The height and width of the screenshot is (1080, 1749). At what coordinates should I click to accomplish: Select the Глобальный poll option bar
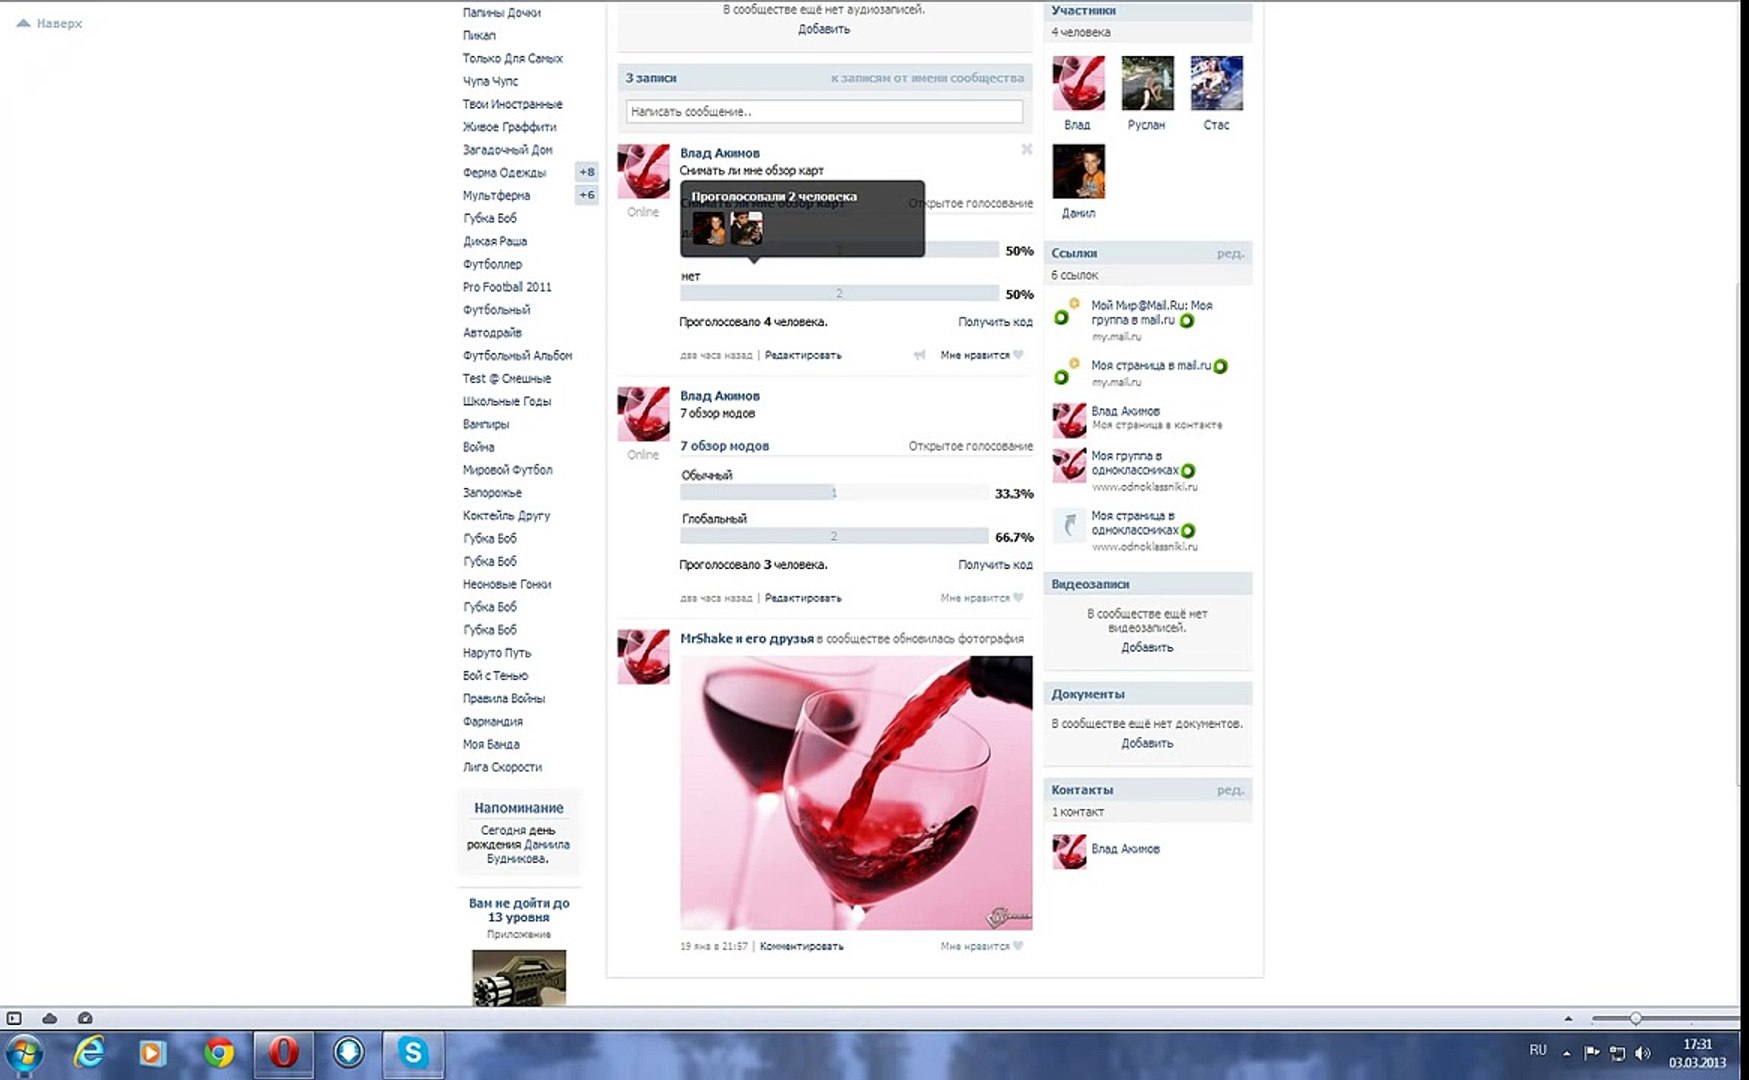click(834, 536)
